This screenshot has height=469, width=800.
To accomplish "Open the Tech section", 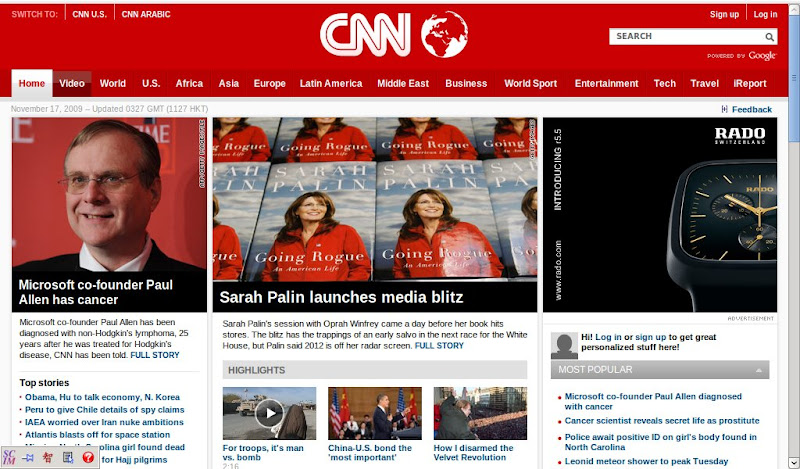I will point(665,83).
